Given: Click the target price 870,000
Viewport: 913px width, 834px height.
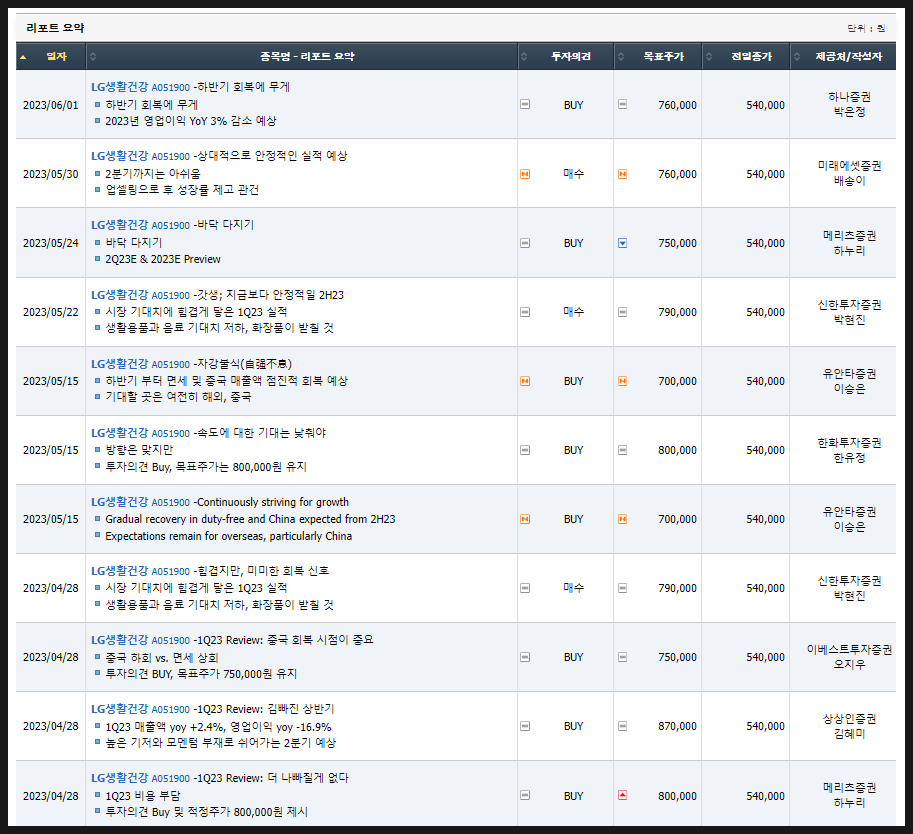Looking at the screenshot, I should 677,726.
